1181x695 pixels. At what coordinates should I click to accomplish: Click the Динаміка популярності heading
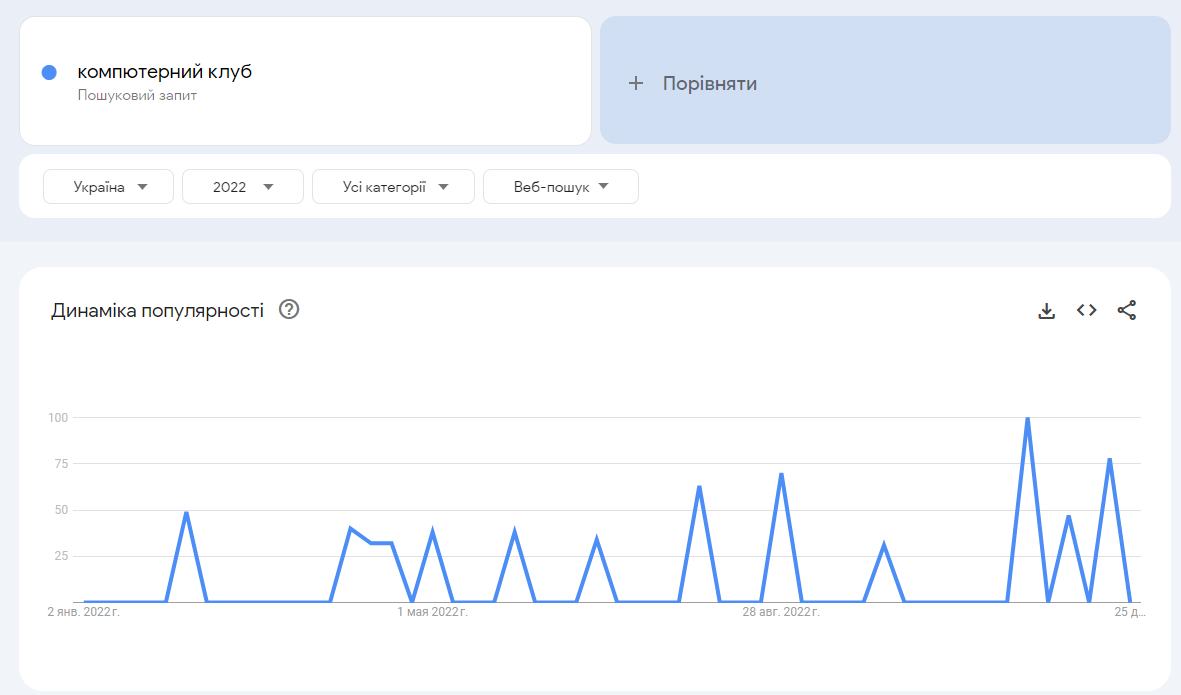(157, 310)
